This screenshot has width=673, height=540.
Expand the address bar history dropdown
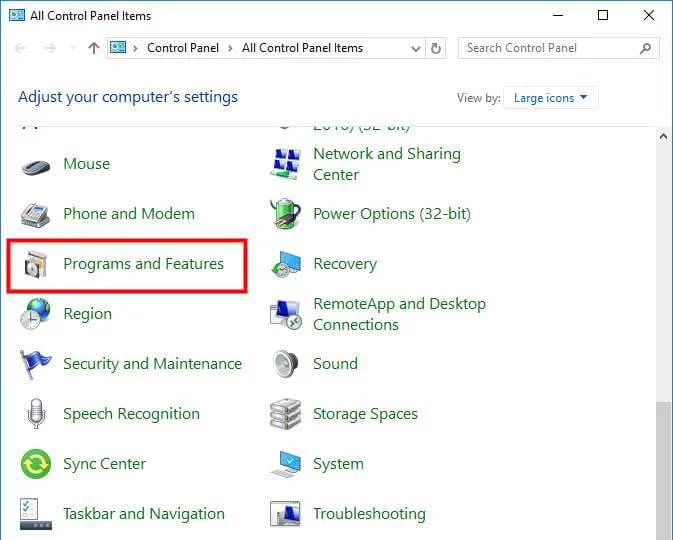click(x=415, y=49)
